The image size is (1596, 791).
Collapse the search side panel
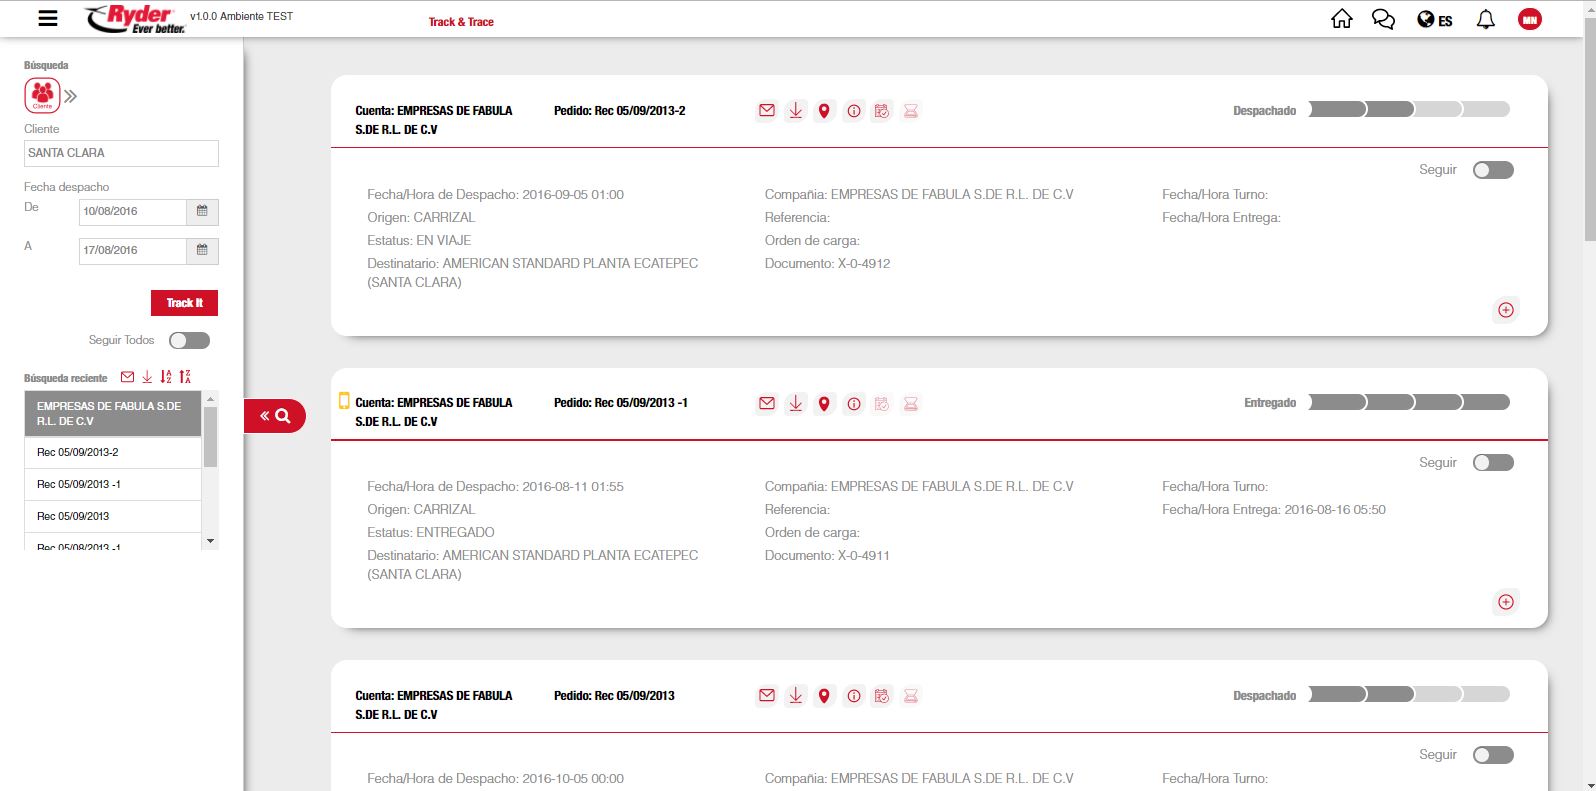point(274,416)
